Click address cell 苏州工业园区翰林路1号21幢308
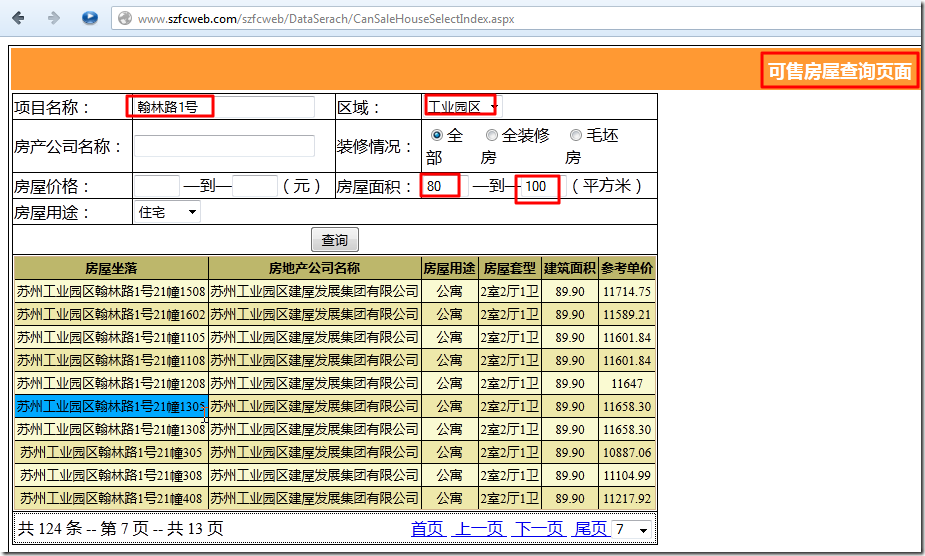925x556 pixels. [111, 476]
